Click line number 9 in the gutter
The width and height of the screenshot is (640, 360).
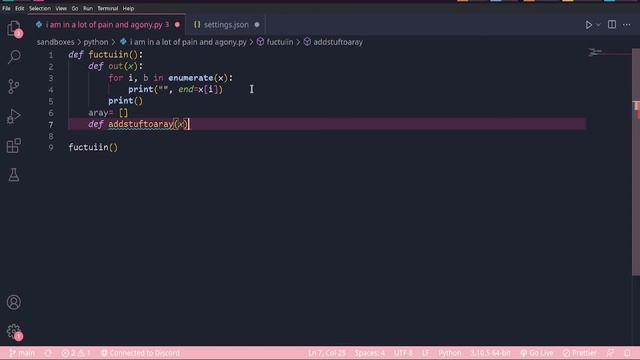pyautogui.click(x=51, y=147)
